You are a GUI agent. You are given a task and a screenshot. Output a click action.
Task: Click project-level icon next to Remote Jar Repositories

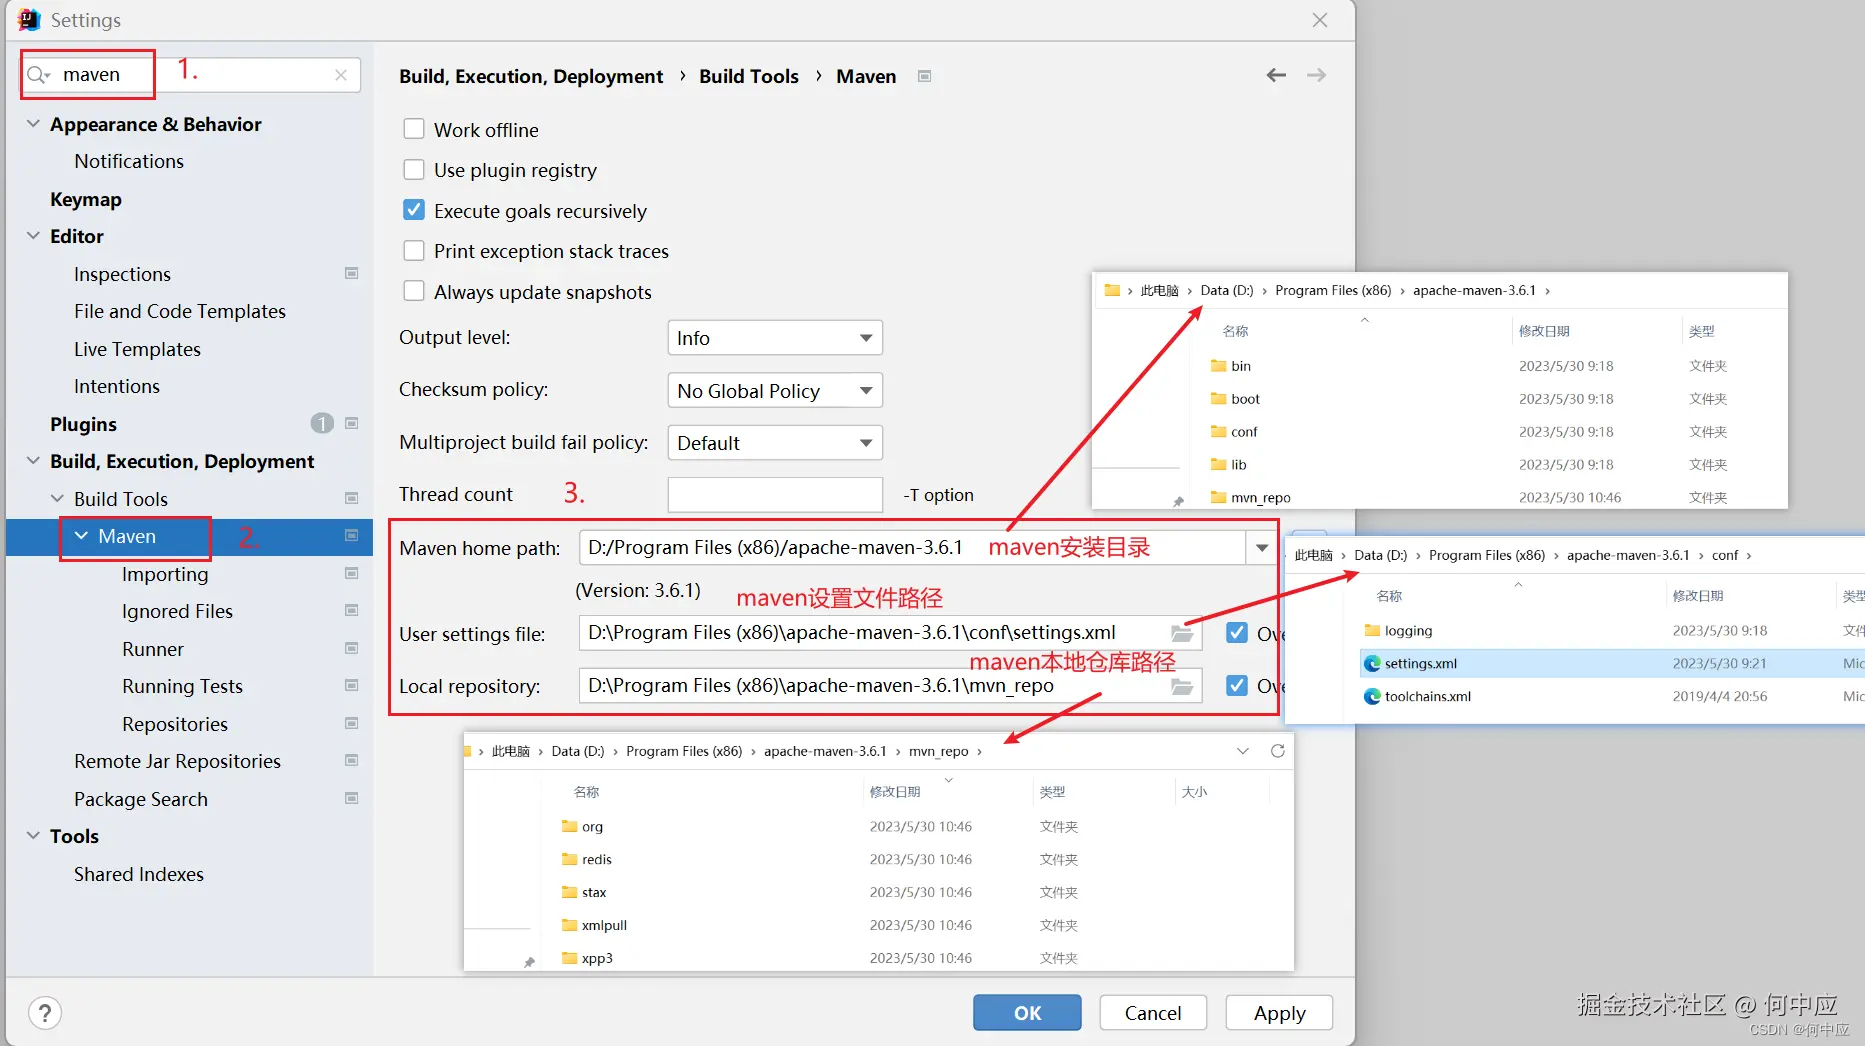coord(352,760)
